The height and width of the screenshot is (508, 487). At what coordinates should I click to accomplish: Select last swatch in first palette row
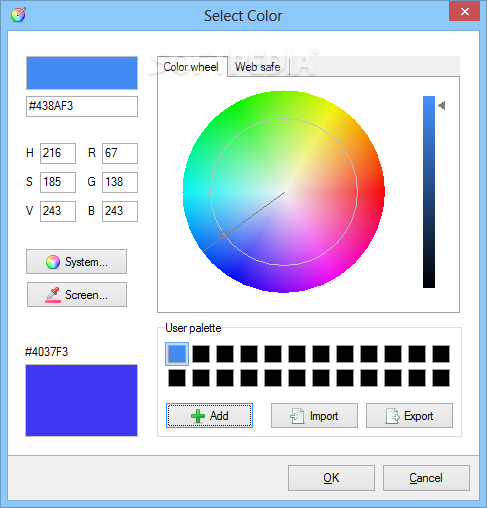click(x=441, y=354)
